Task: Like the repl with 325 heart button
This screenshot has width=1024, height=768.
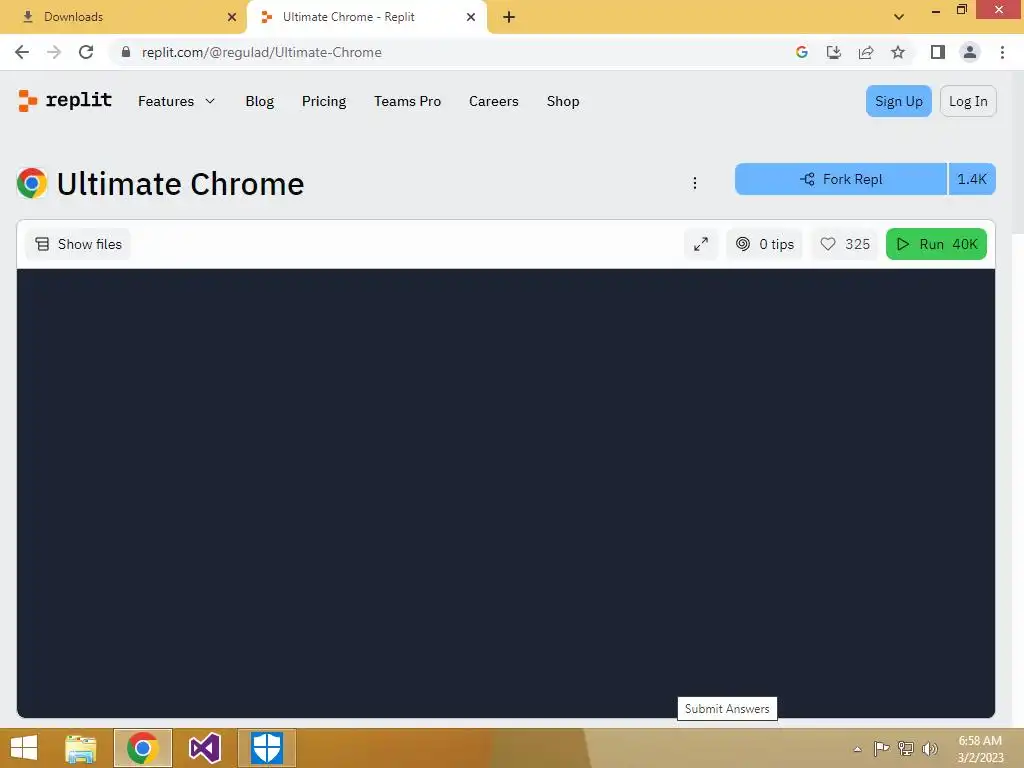Action: coord(844,244)
